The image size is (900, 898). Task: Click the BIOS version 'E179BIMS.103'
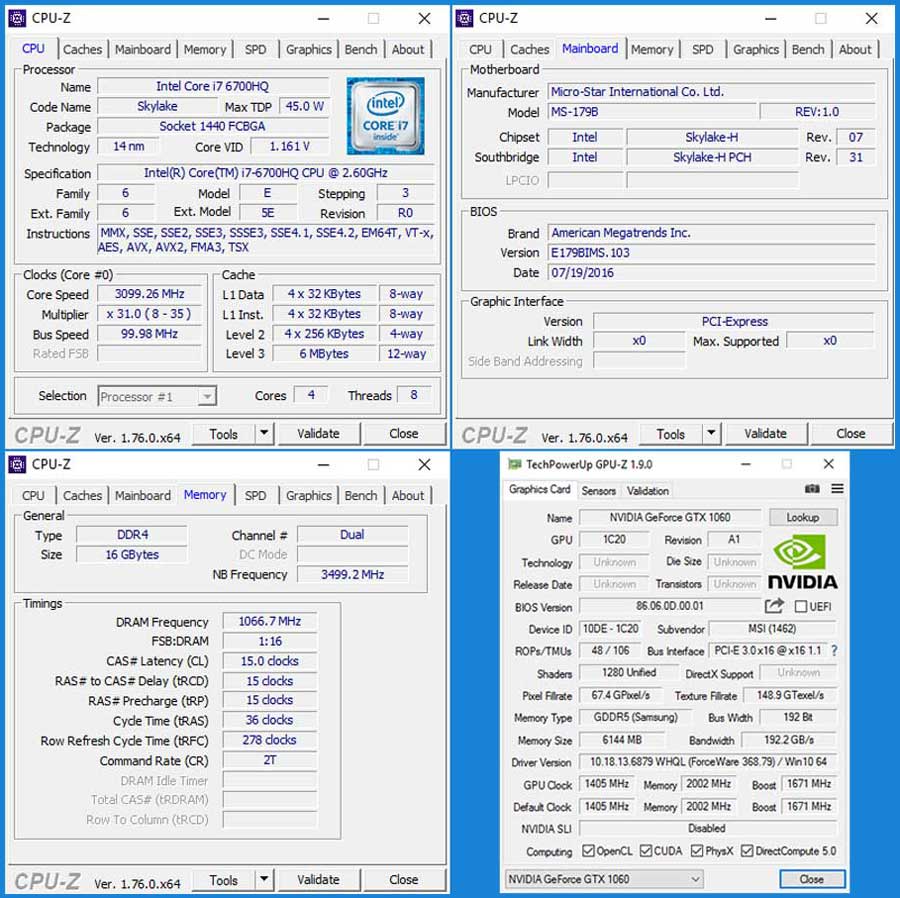coord(711,252)
